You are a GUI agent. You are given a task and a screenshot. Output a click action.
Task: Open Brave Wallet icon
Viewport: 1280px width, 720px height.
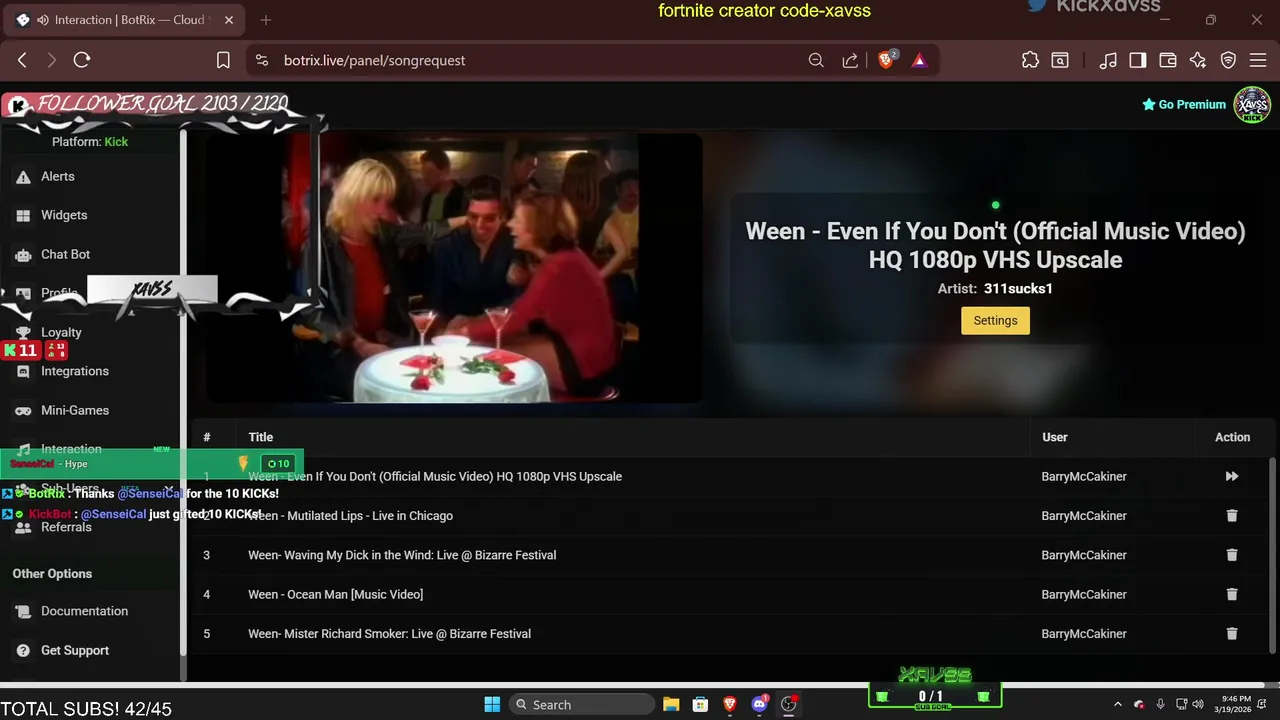pyautogui.click(x=1168, y=60)
